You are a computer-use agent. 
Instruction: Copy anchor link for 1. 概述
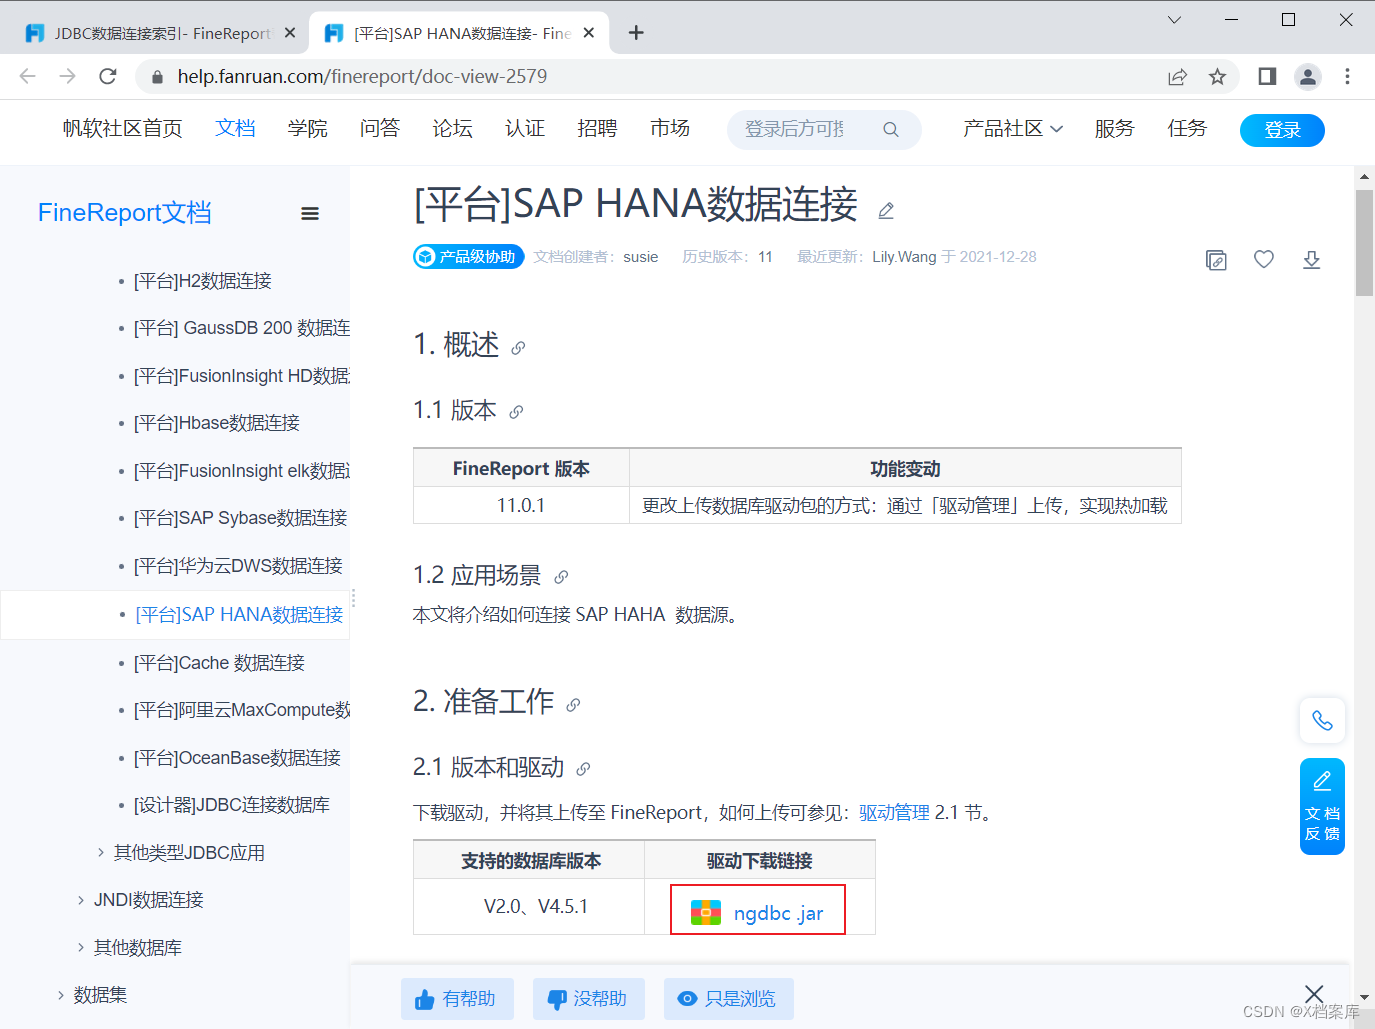point(518,348)
